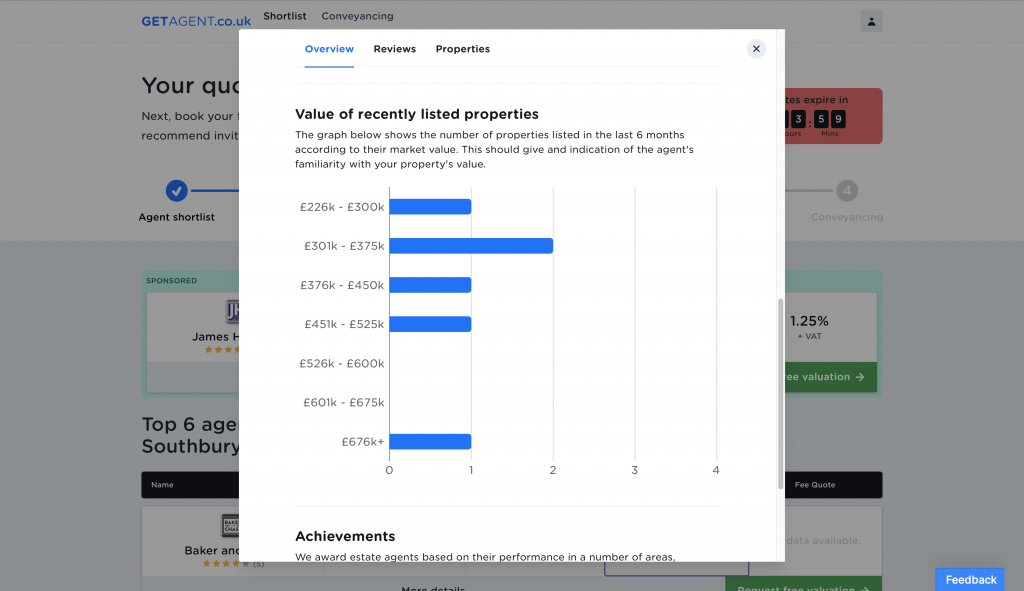Switch to the Reviews tab
This screenshot has height=591, width=1024.
(x=394, y=49)
